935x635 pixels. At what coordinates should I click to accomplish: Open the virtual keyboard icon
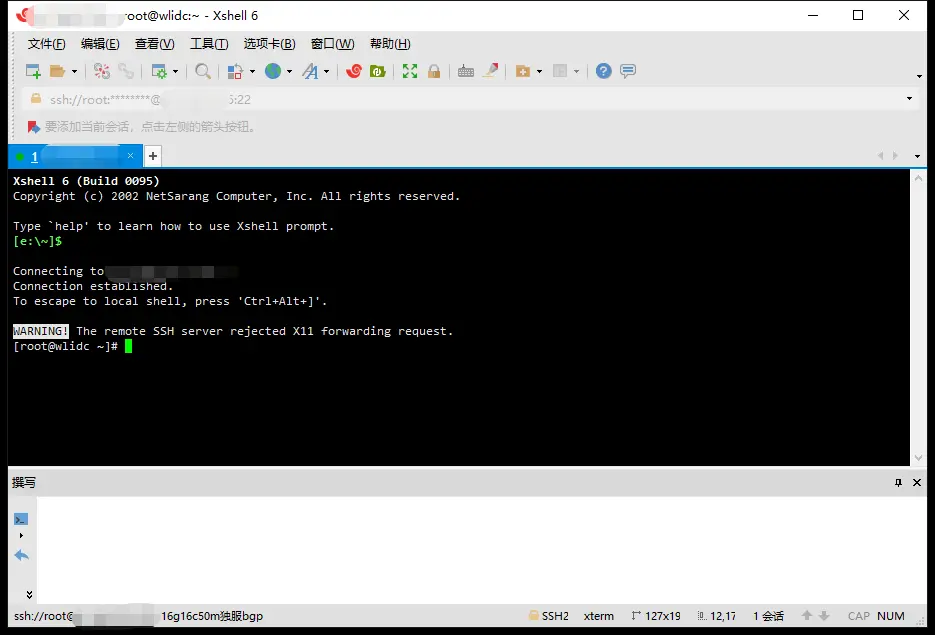coord(466,71)
